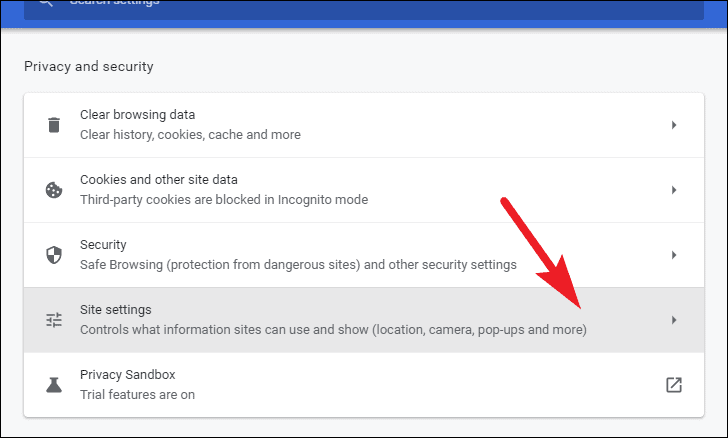Click the Privacy Sandbox flask icon
The image size is (728, 438).
tap(54, 385)
